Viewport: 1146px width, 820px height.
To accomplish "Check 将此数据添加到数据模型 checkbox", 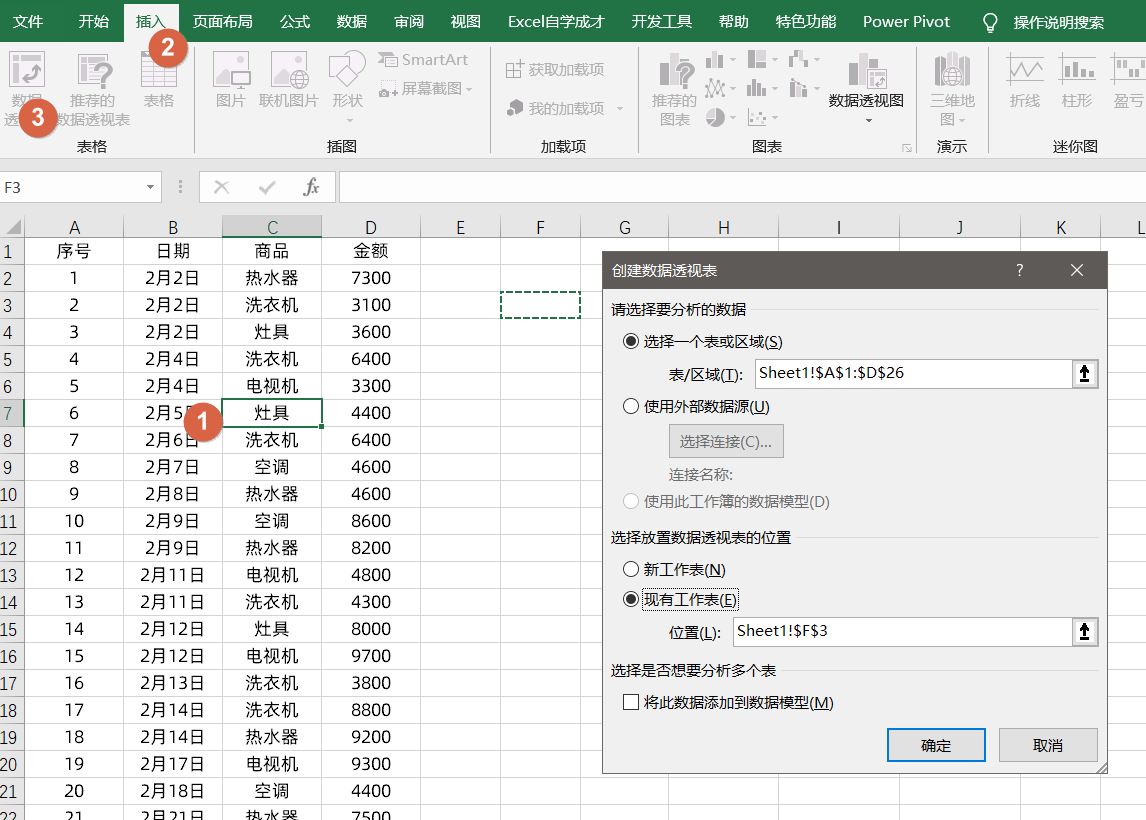I will click(630, 702).
